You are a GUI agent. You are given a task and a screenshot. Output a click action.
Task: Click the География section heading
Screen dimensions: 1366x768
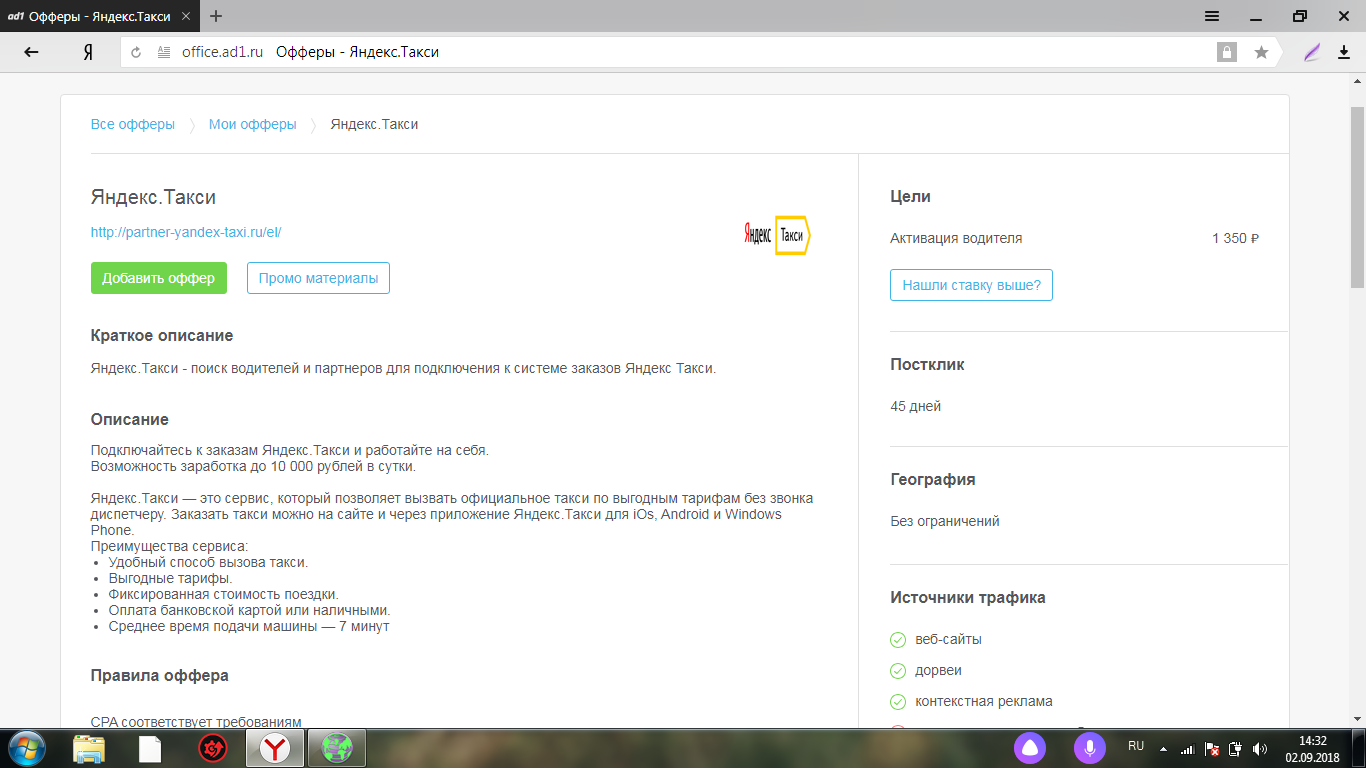[x=933, y=480]
